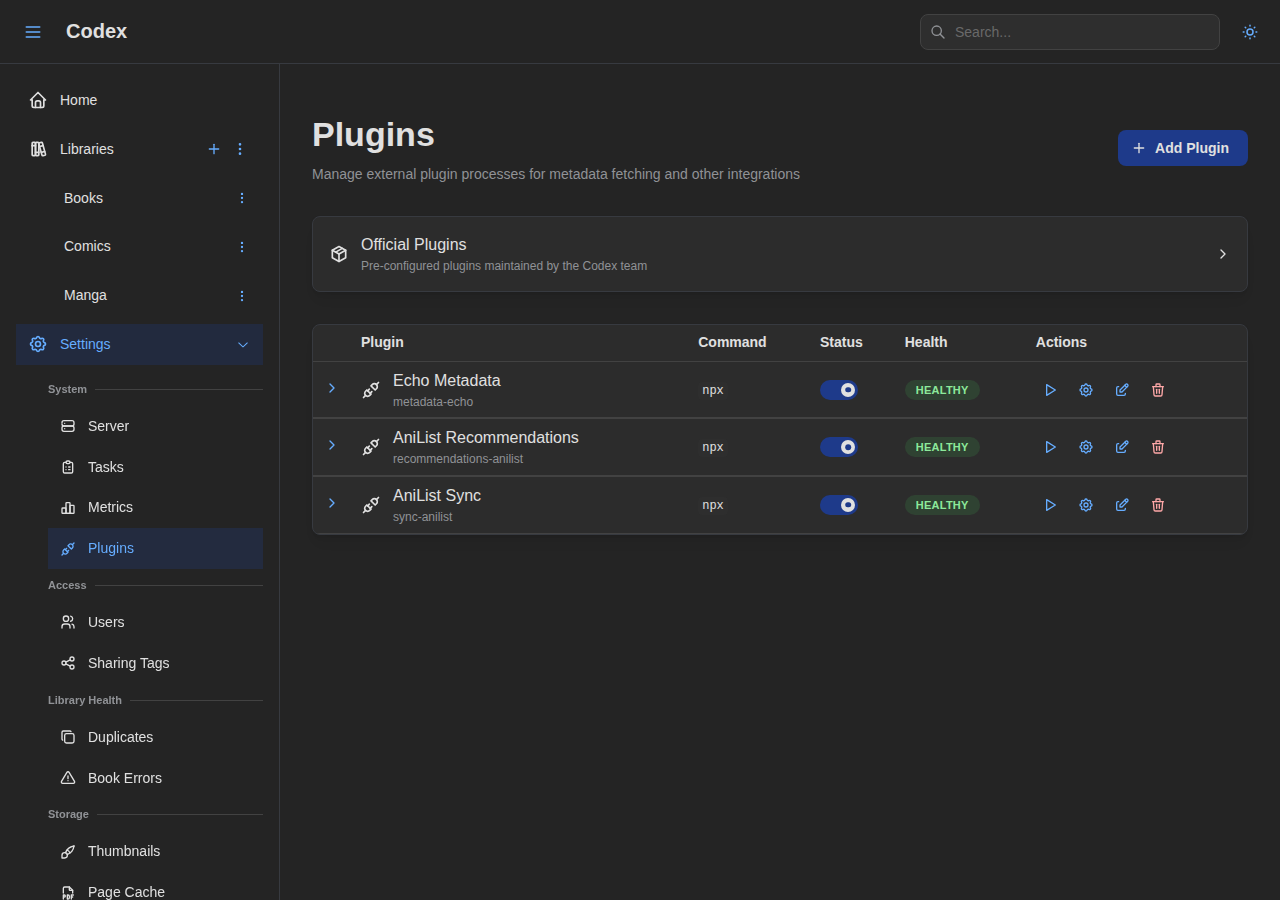
Task: Open AniList Sync plugin settings gear
Action: tap(1086, 505)
